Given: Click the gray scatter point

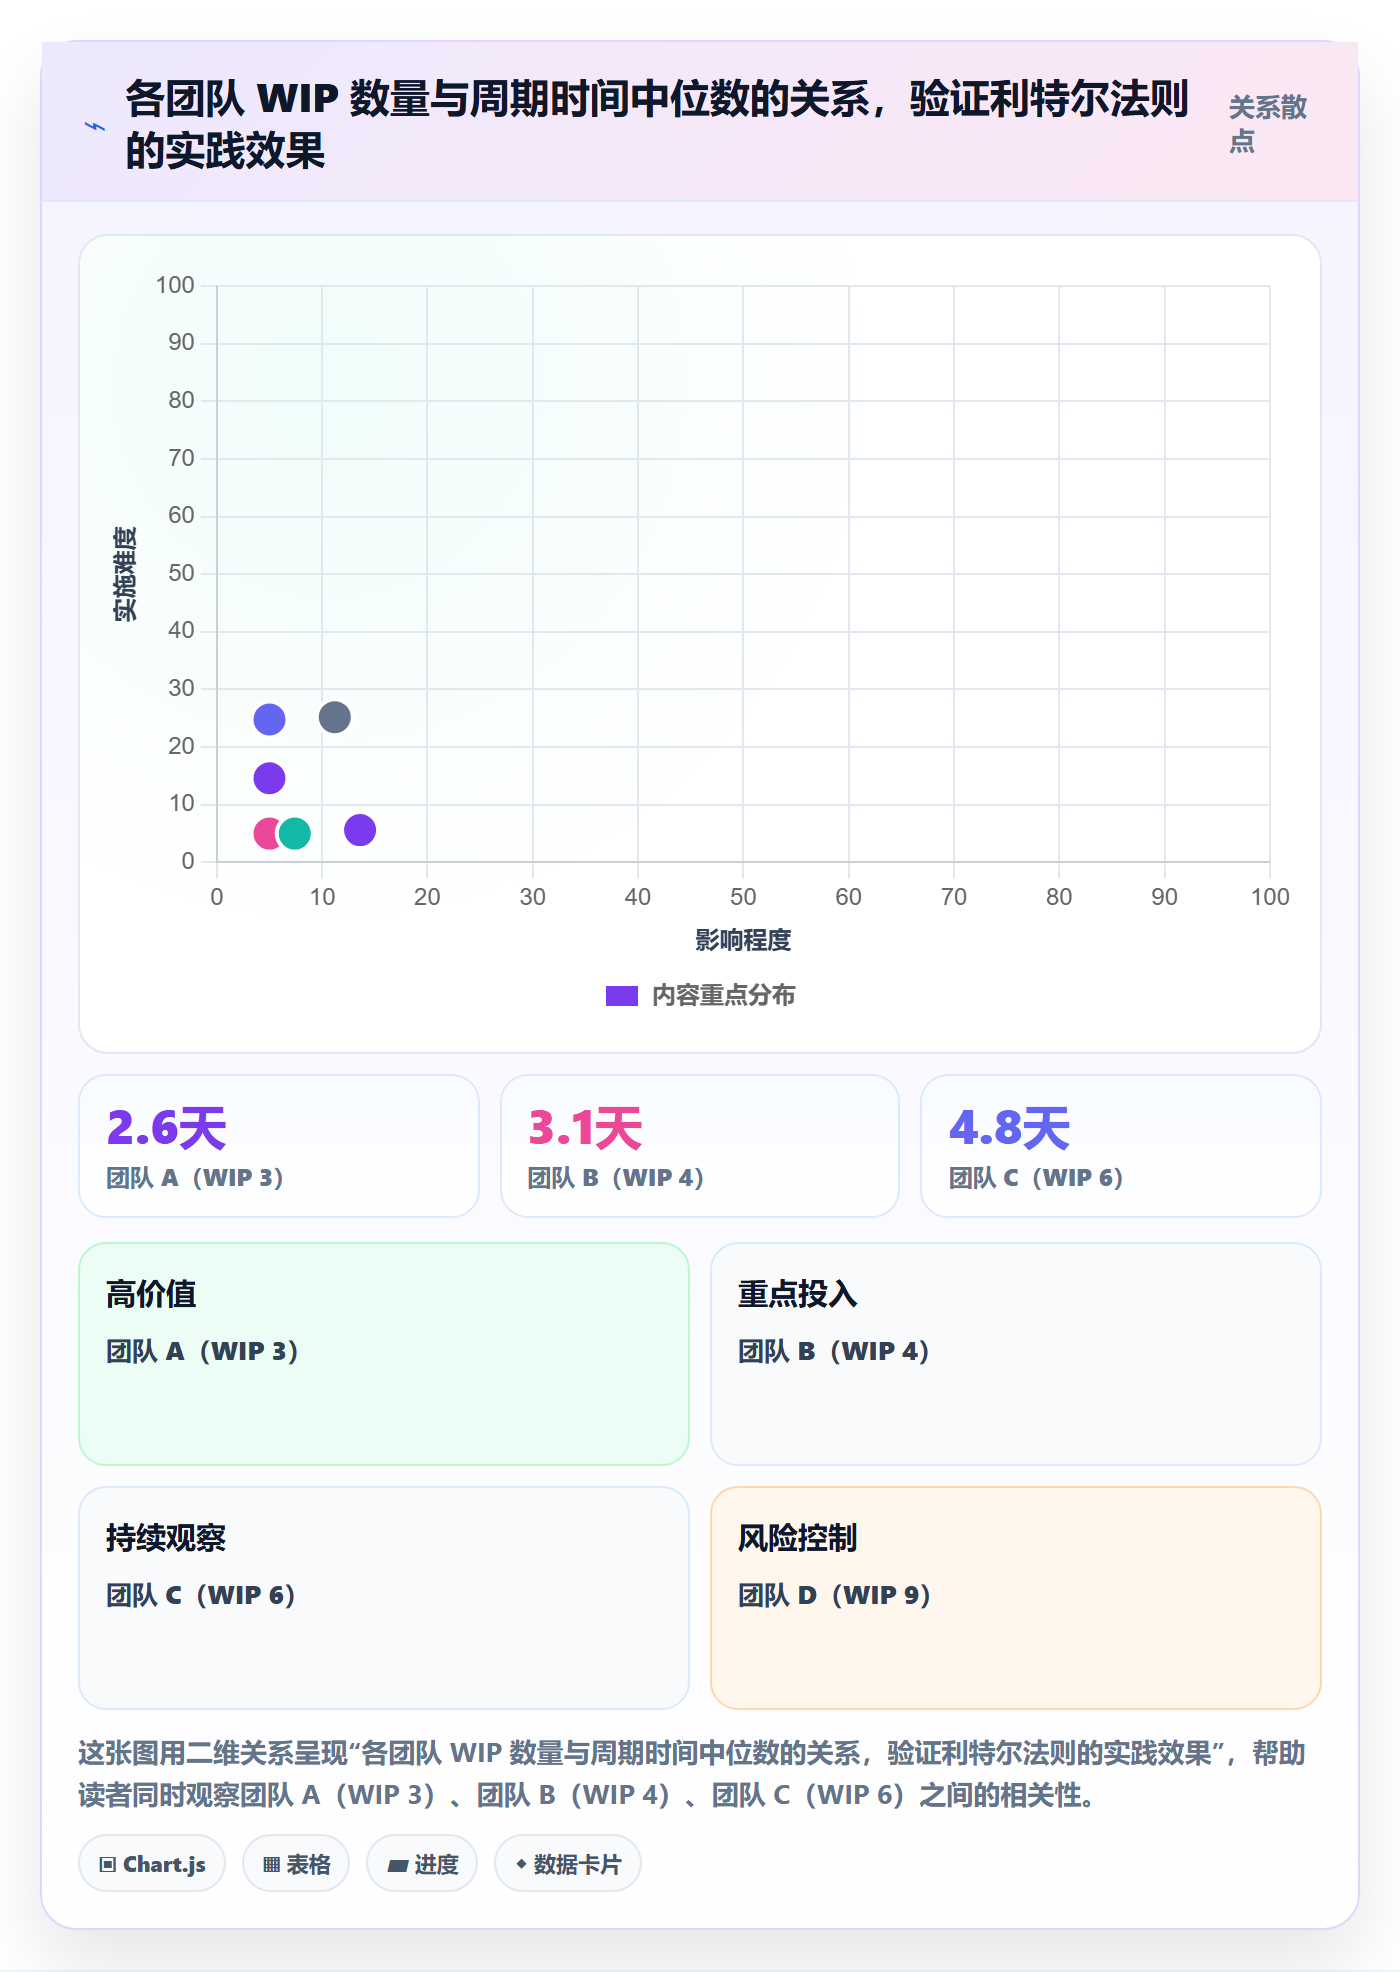Looking at the screenshot, I should click(334, 717).
